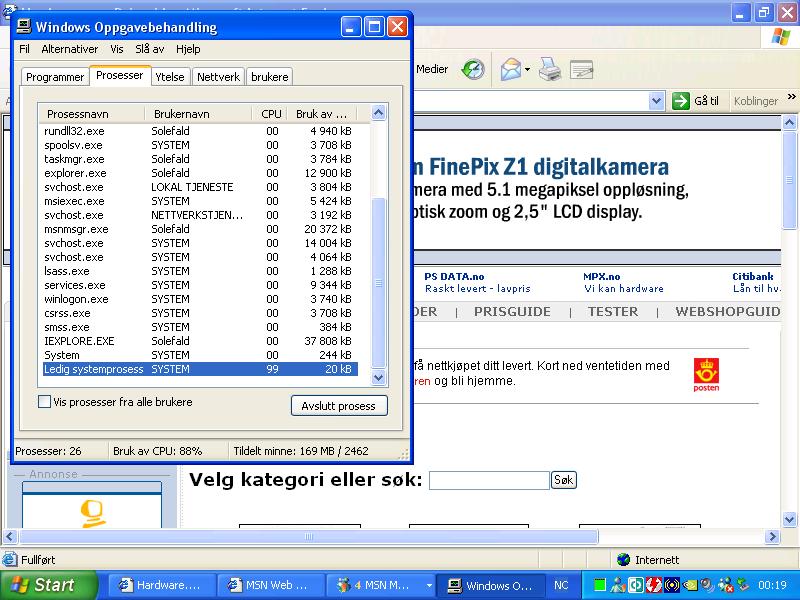The image size is (800, 600).
Task: Expand the toolbar overflow chevron
Action: (791, 96)
